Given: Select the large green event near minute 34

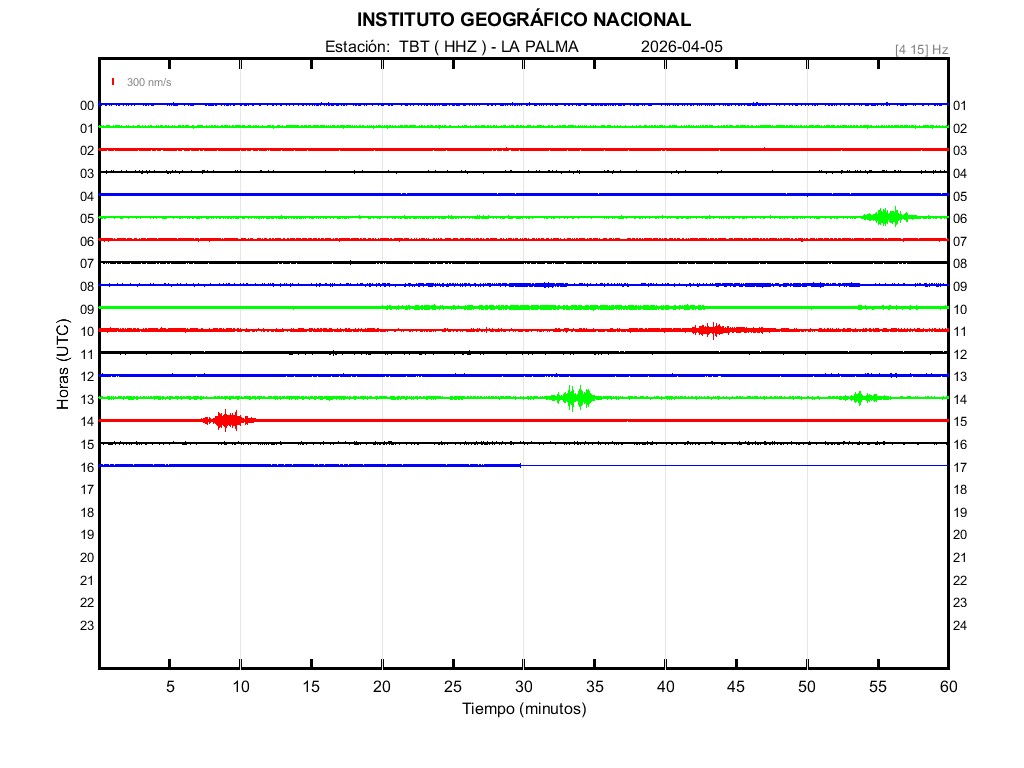Looking at the screenshot, I should click(576, 398).
